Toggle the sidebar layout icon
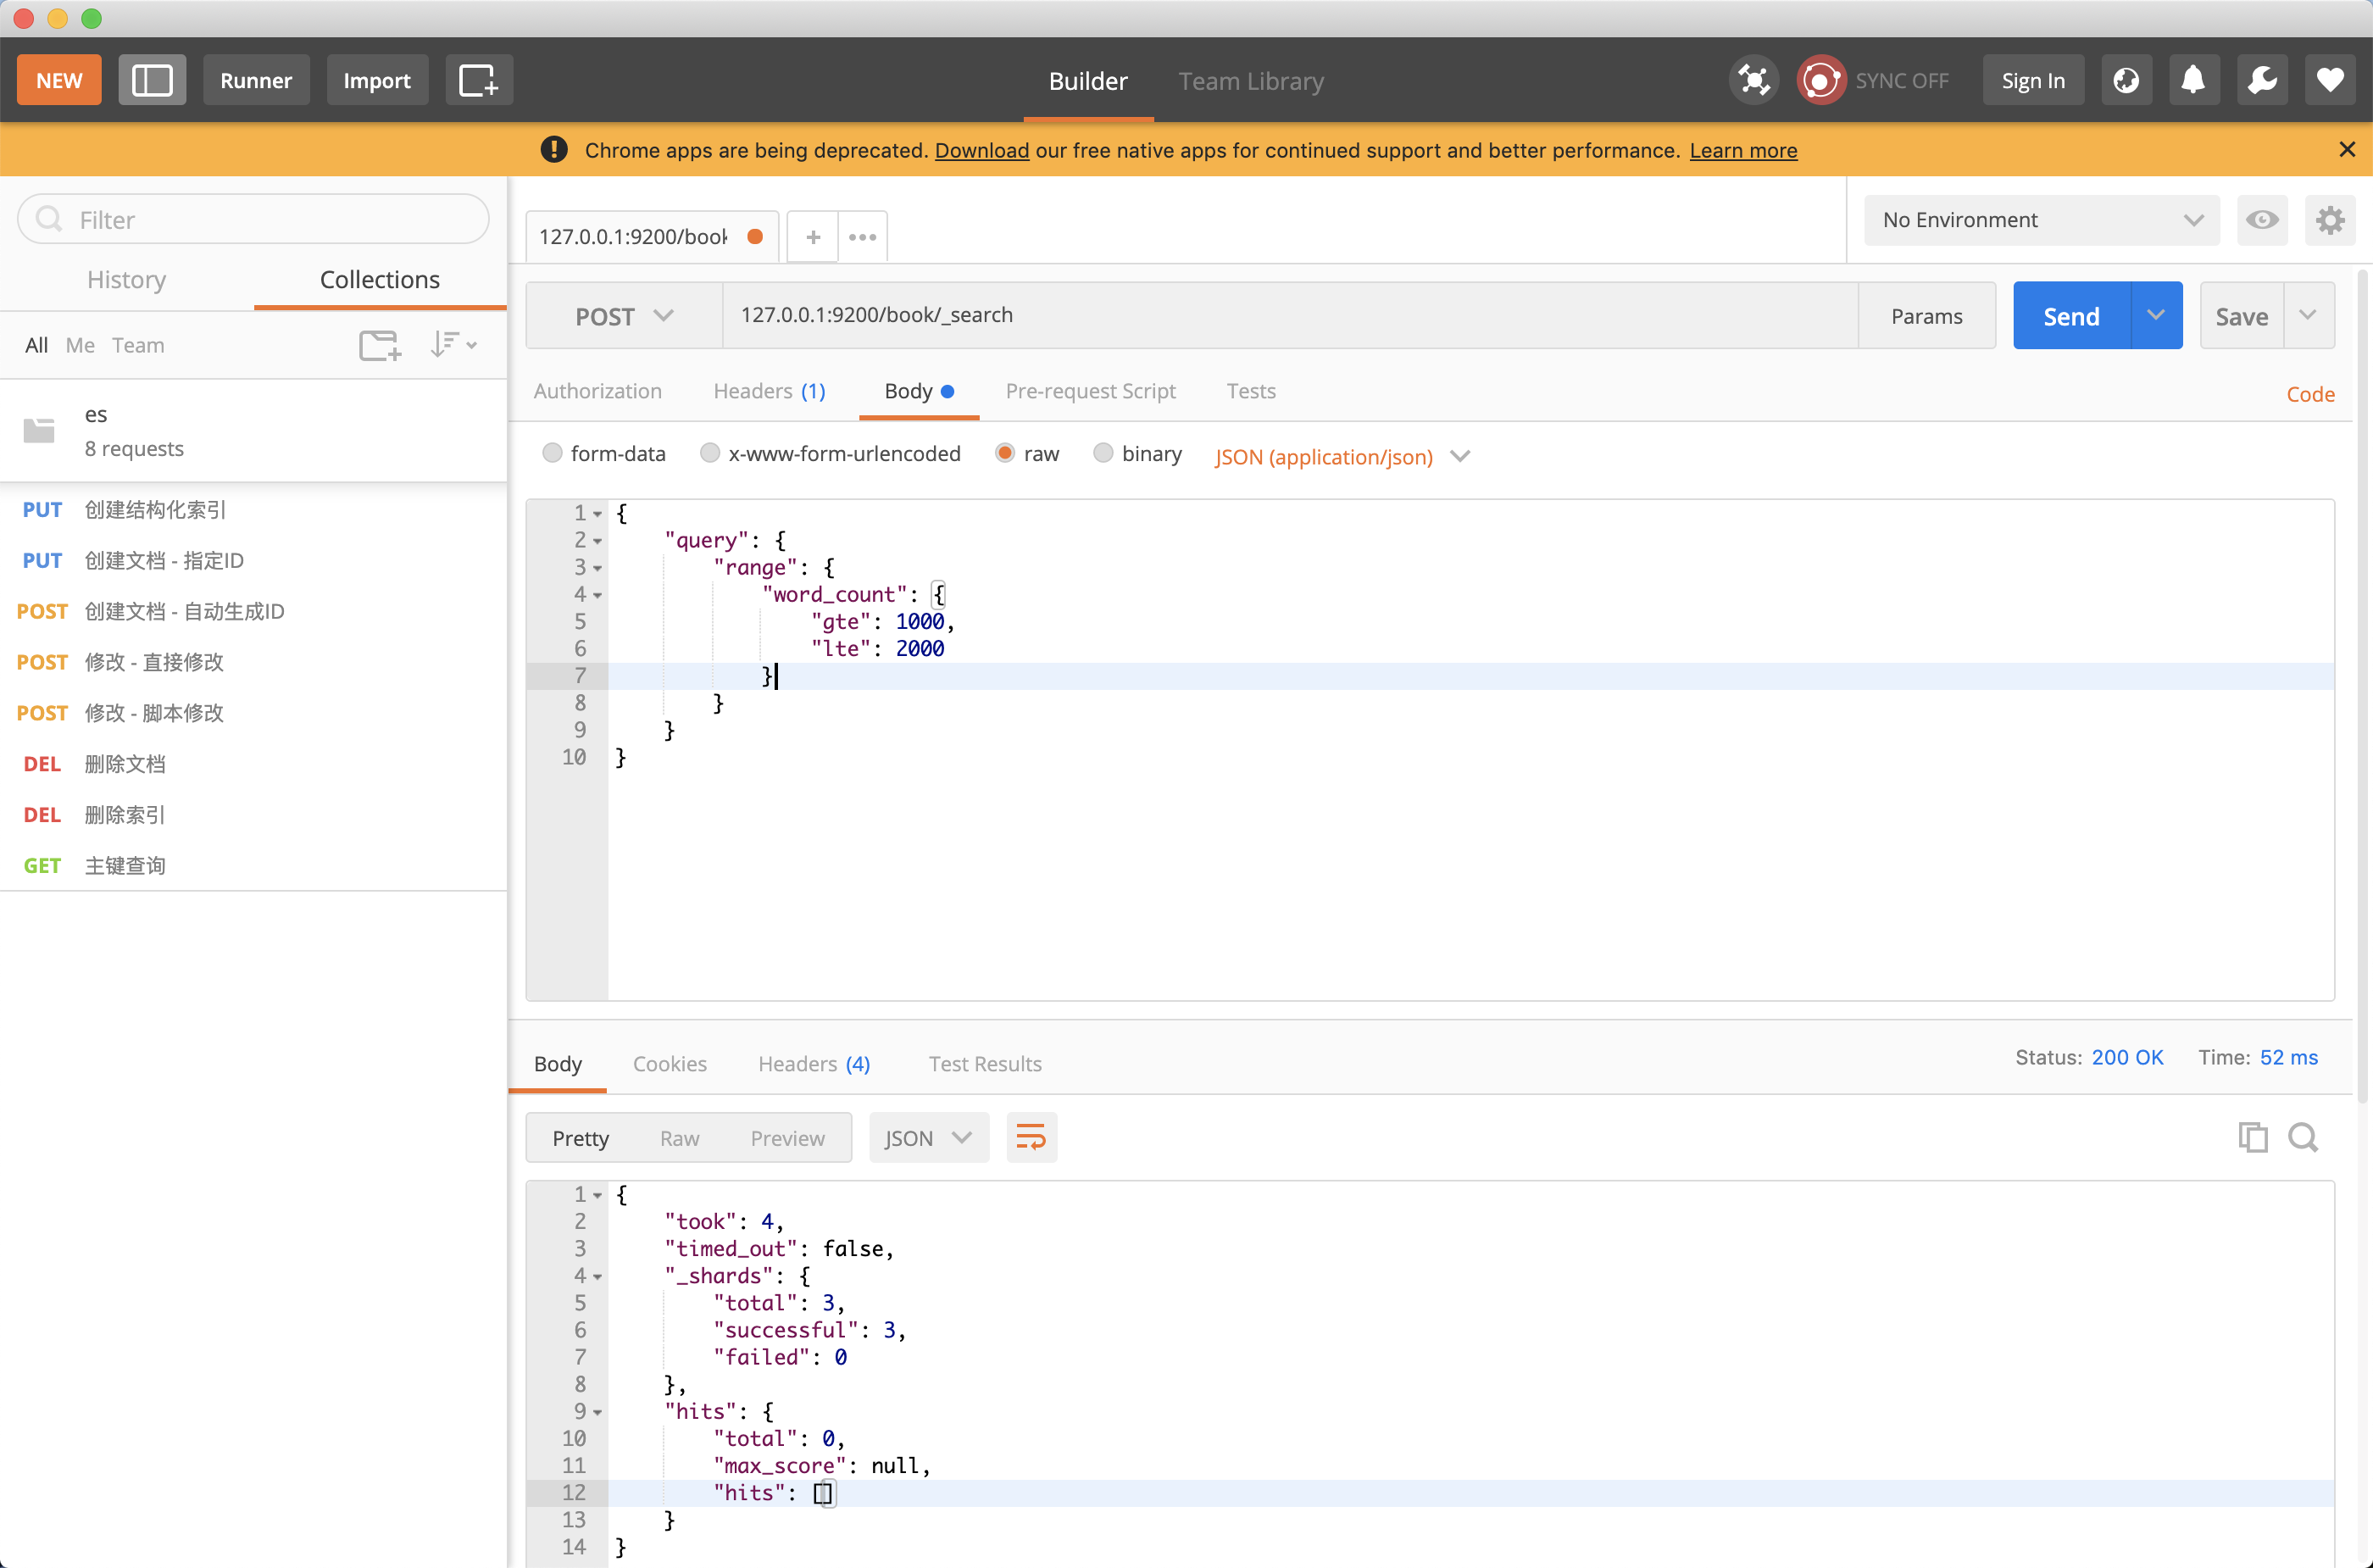This screenshot has width=2373, height=1568. tap(152, 80)
